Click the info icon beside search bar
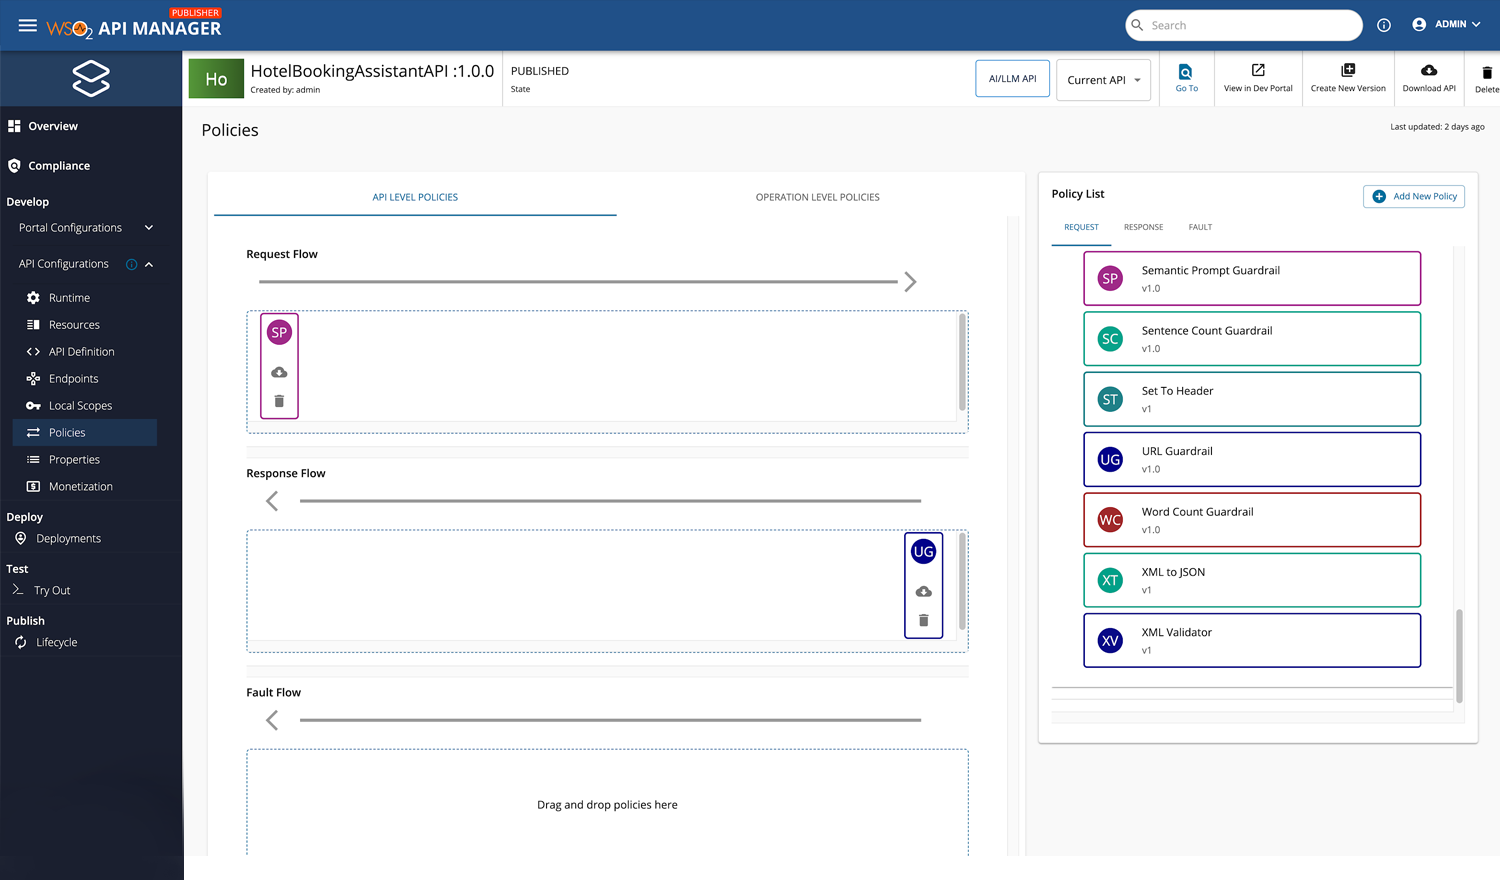 (1384, 25)
